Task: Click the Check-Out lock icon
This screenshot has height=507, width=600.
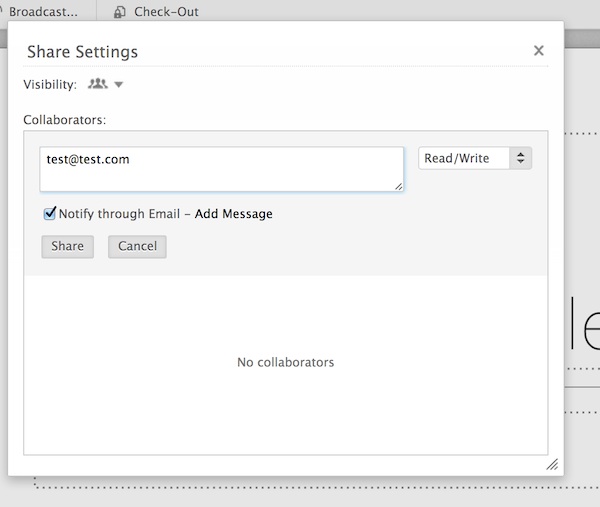Action: [x=119, y=12]
